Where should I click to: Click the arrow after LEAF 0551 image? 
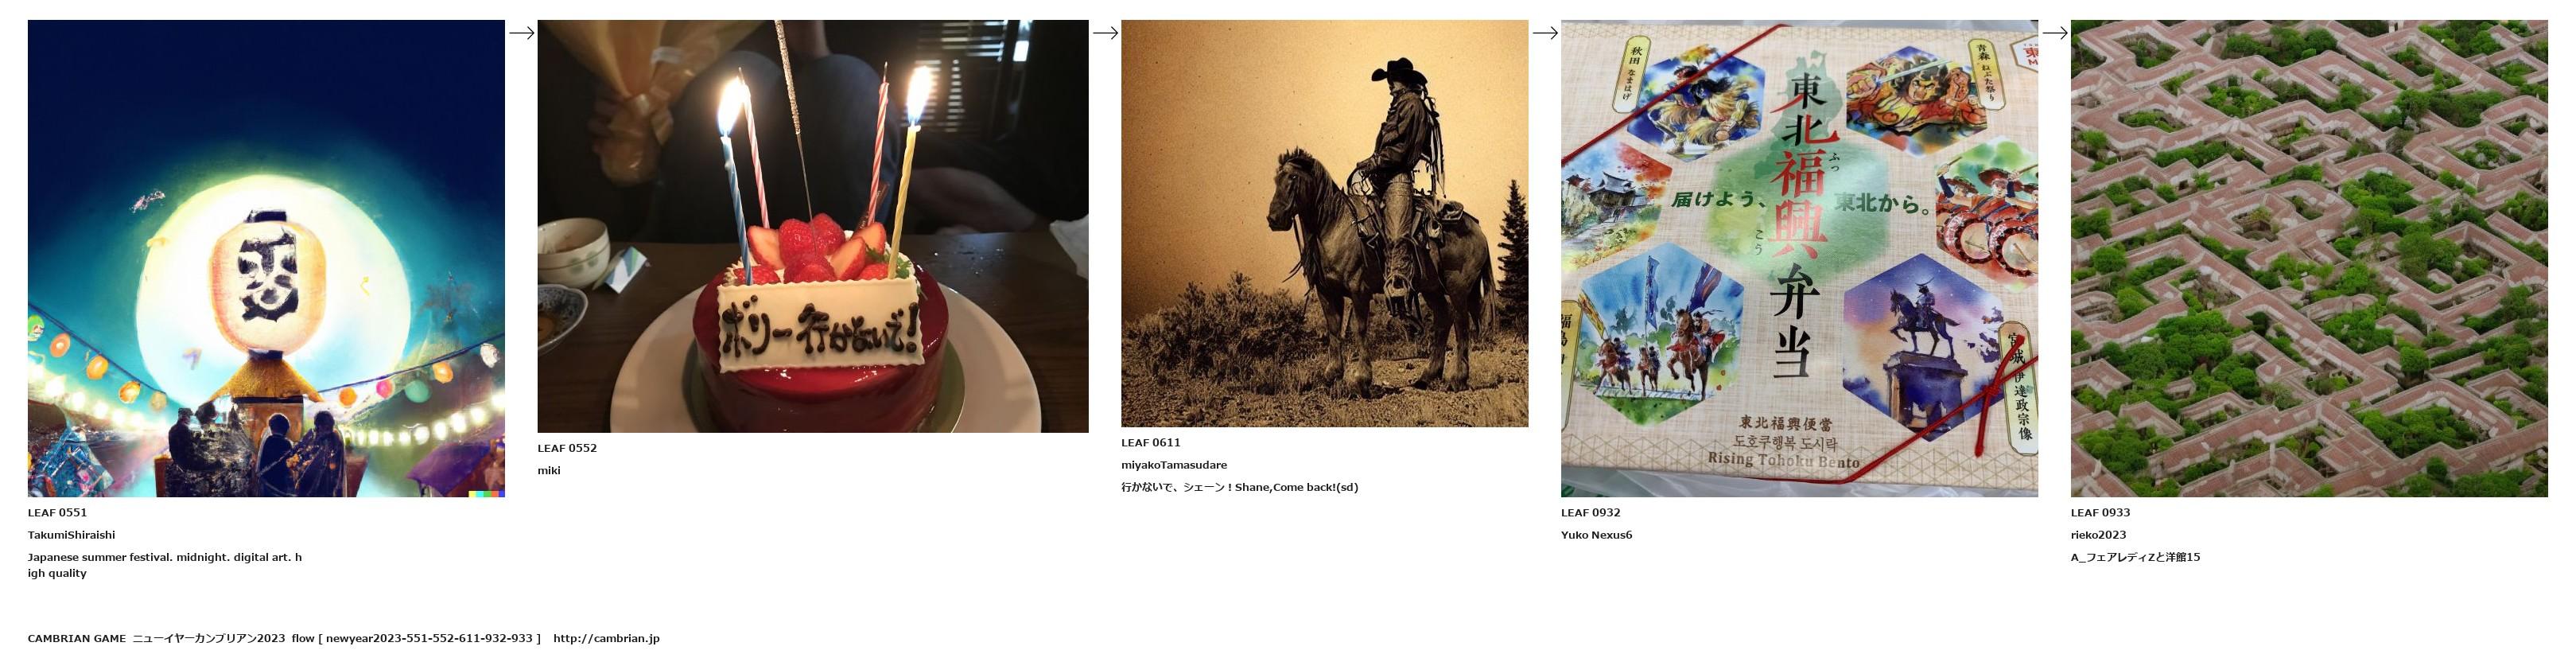[521, 33]
